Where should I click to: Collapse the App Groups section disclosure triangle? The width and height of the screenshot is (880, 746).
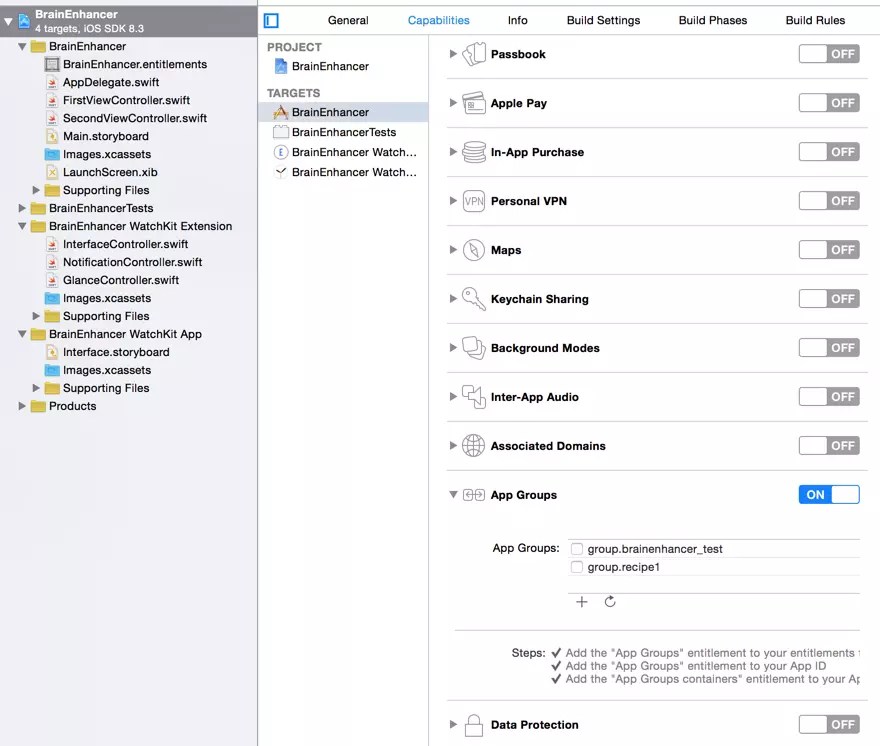tap(452, 494)
